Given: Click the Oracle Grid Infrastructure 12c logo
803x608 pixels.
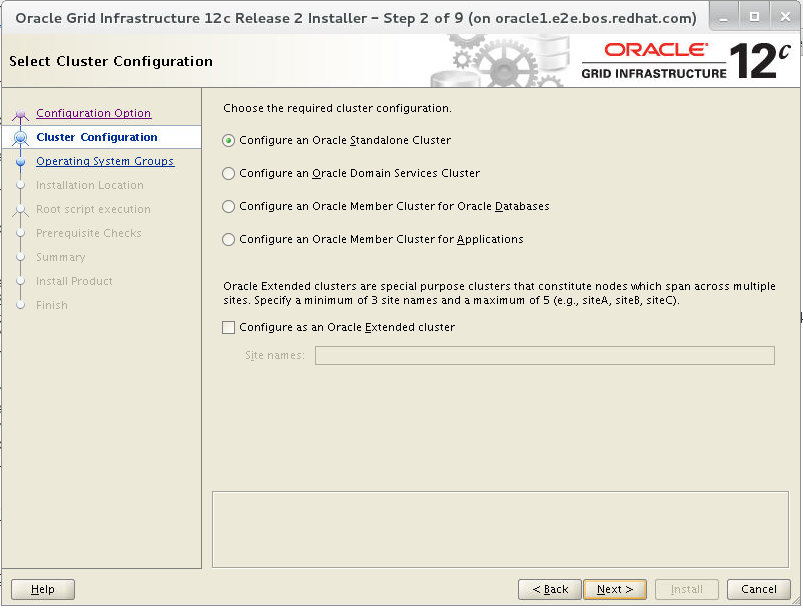Looking at the screenshot, I should [x=685, y=61].
